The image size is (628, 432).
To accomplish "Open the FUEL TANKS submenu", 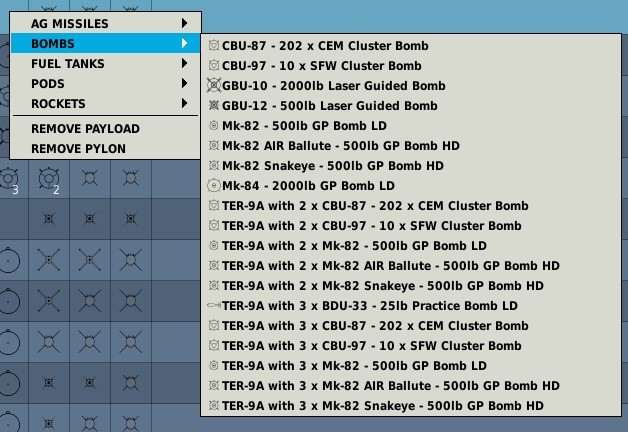I will pyautogui.click(x=105, y=63).
